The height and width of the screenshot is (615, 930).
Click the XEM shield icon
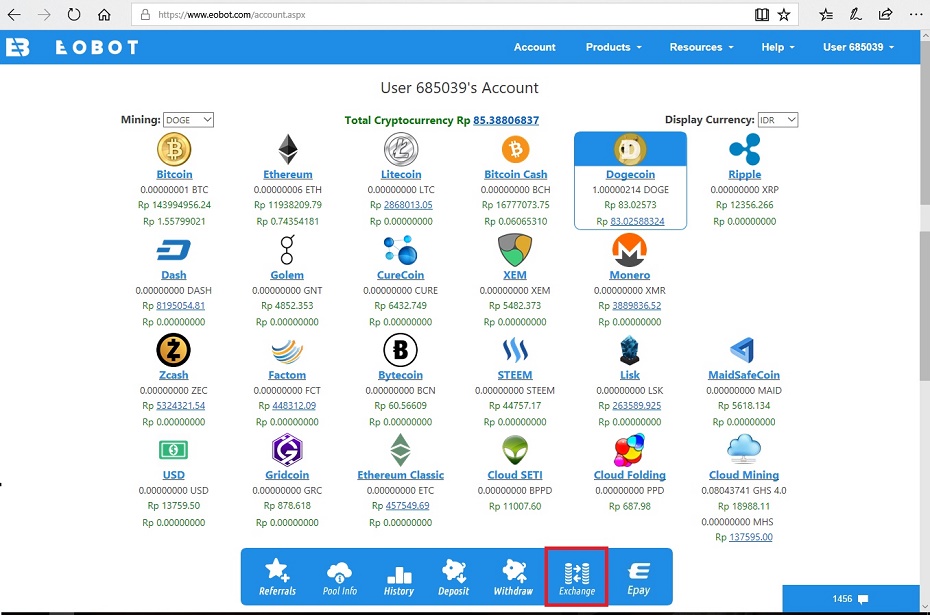[515, 250]
